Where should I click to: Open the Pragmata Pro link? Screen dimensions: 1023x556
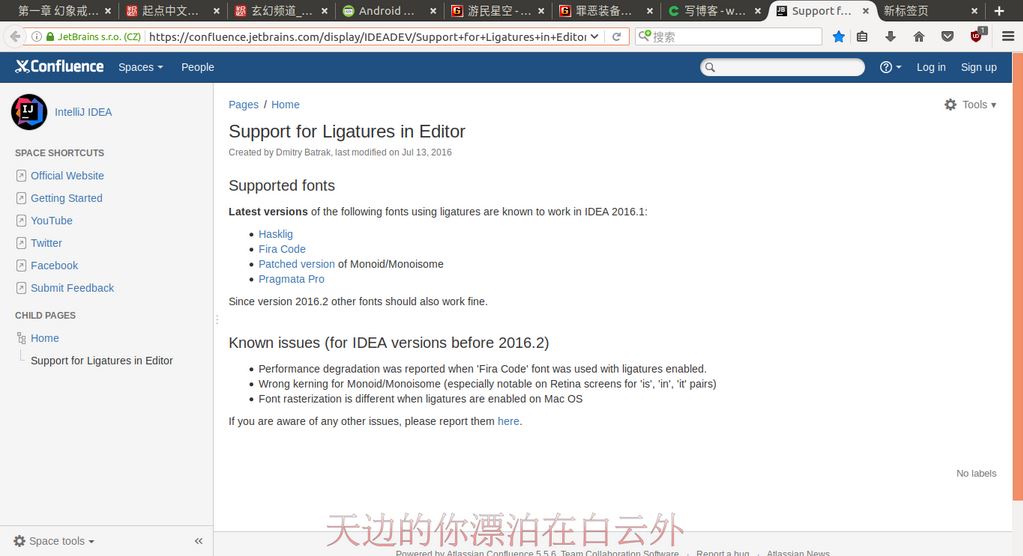(x=291, y=279)
